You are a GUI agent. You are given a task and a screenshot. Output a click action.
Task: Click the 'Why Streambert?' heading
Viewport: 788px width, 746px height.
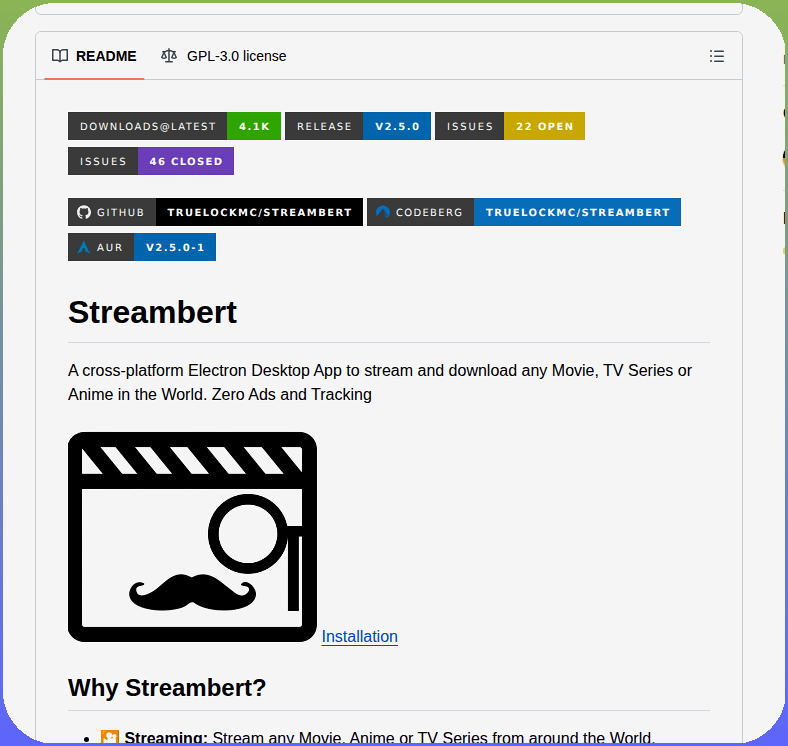tap(167, 688)
